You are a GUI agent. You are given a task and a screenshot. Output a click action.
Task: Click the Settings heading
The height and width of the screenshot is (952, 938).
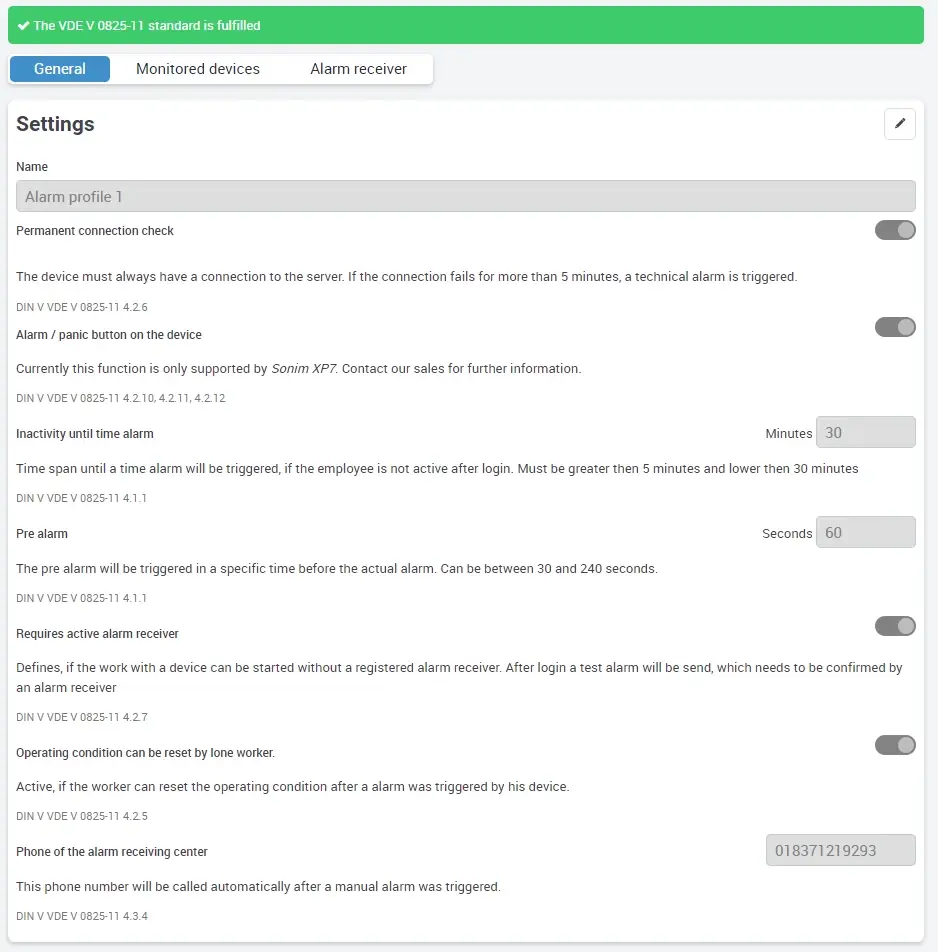(x=54, y=124)
